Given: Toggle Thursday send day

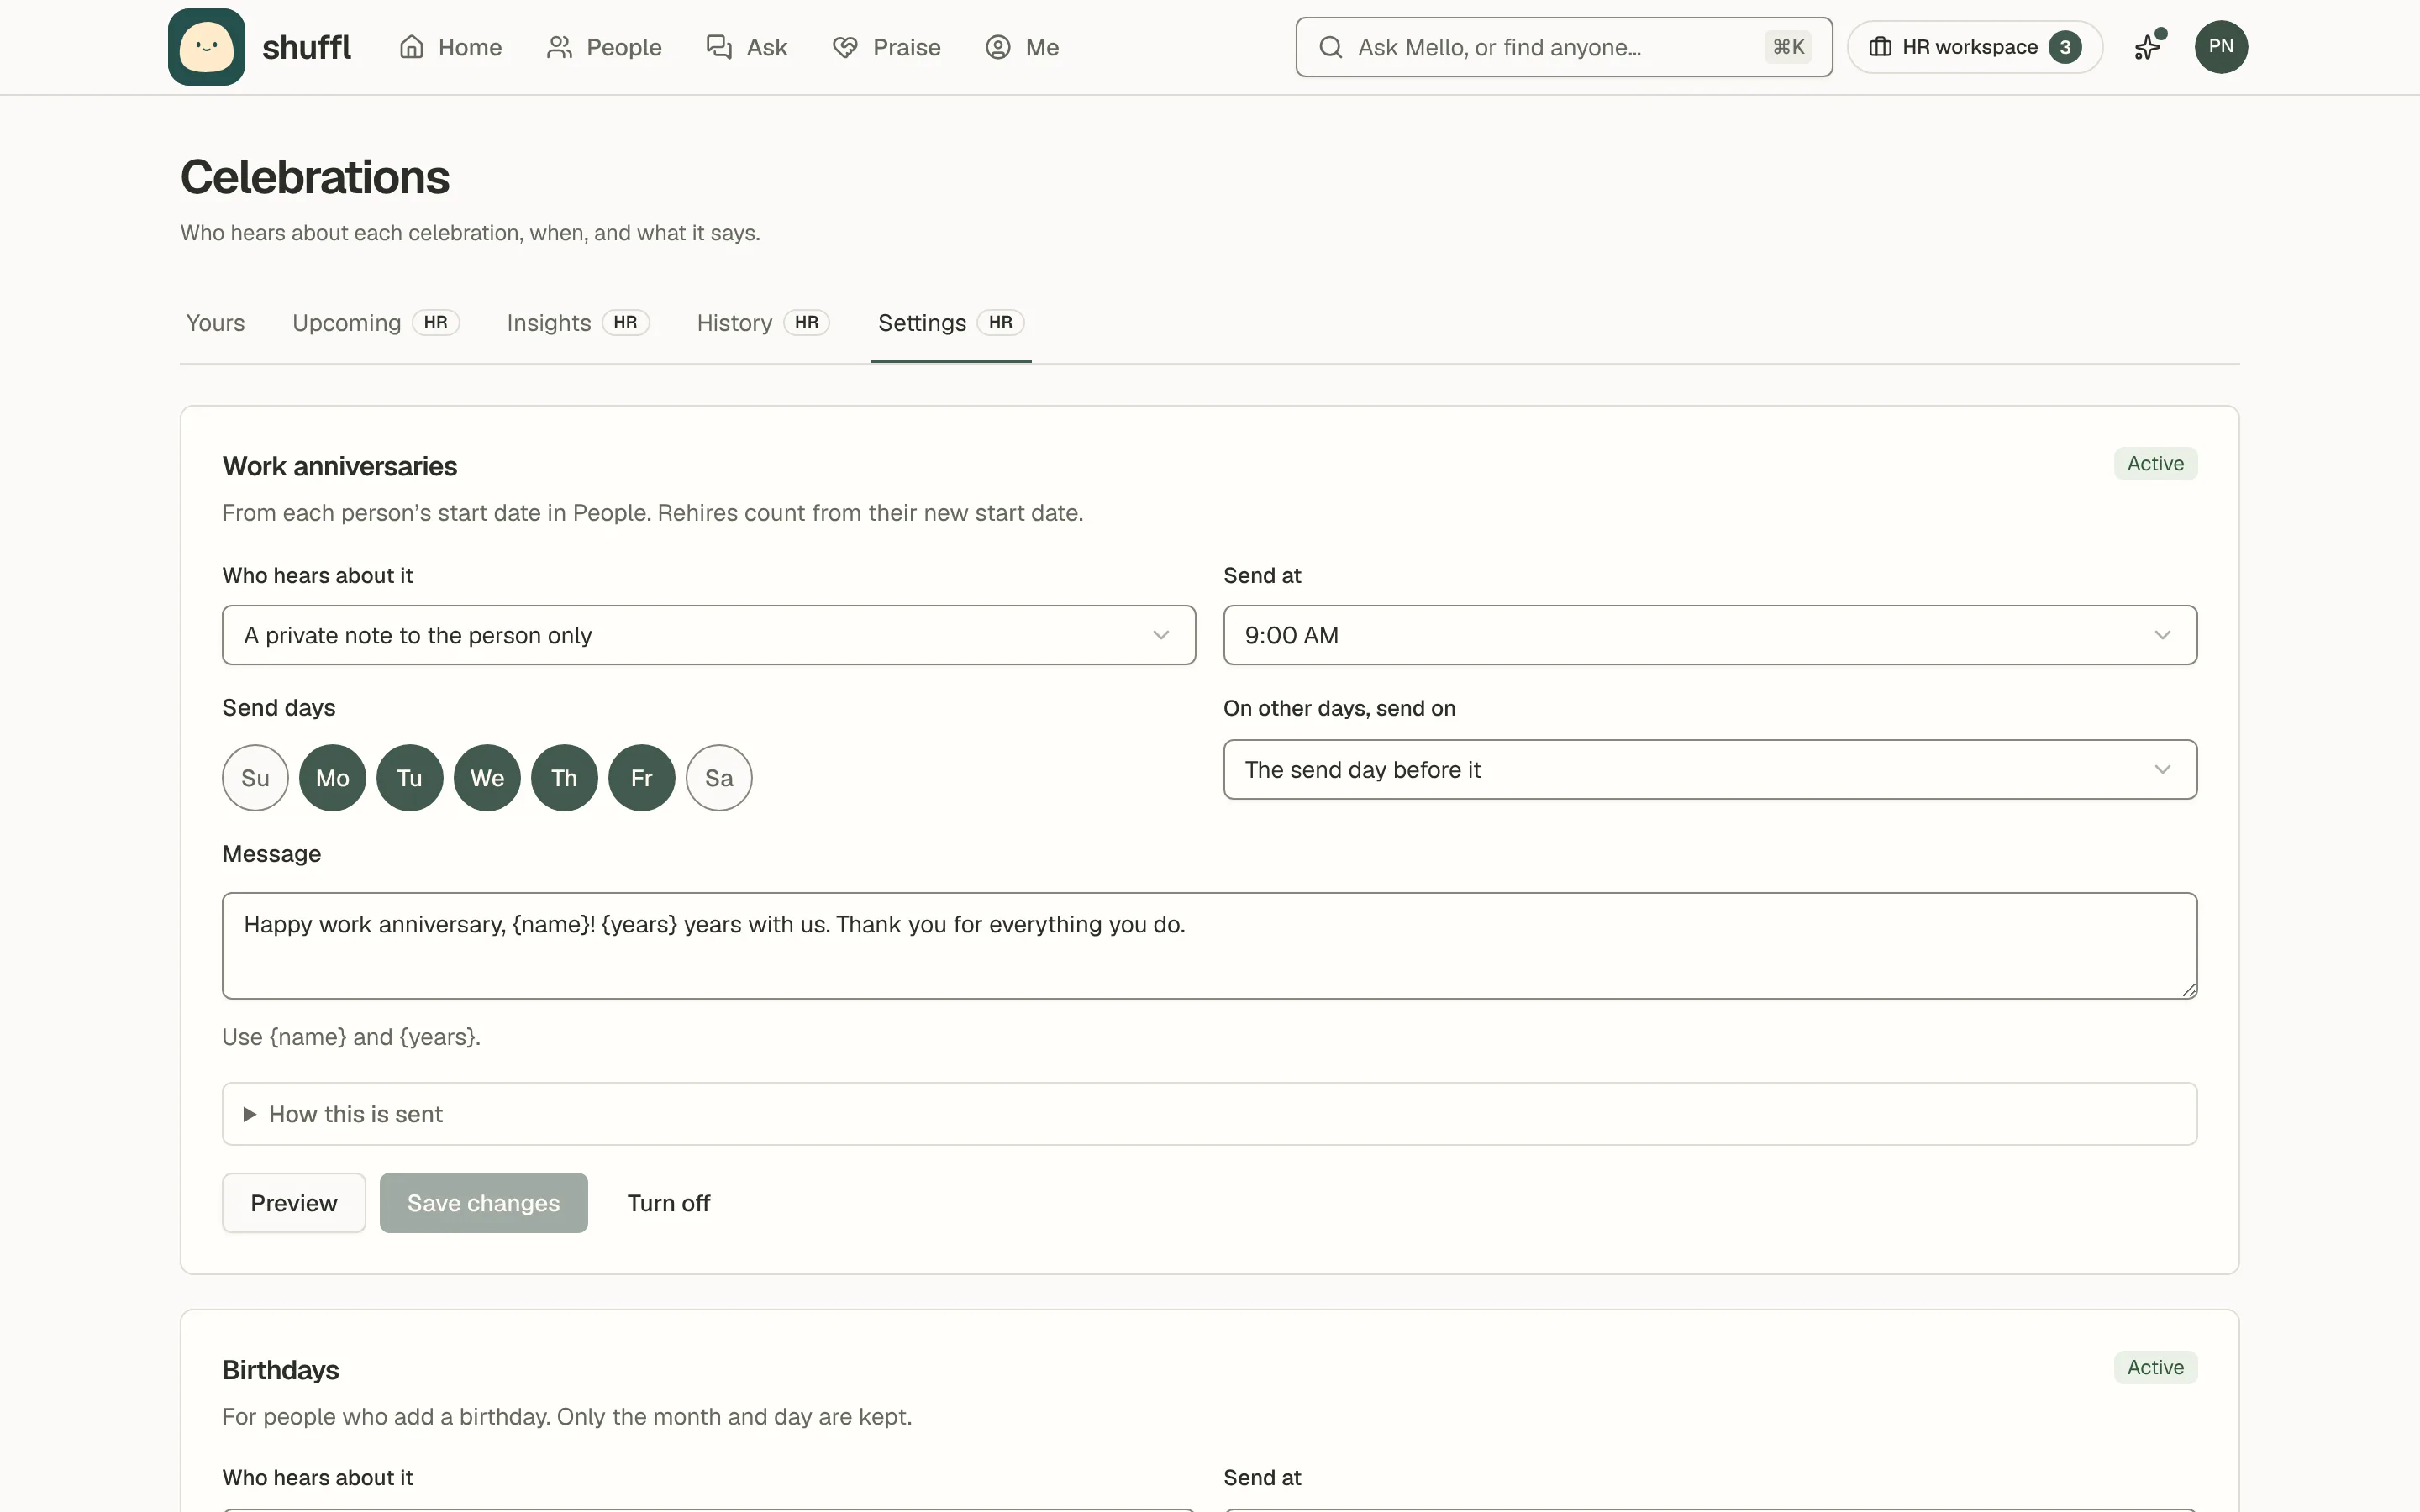Looking at the screenshot, I should (x=564, y=778).
